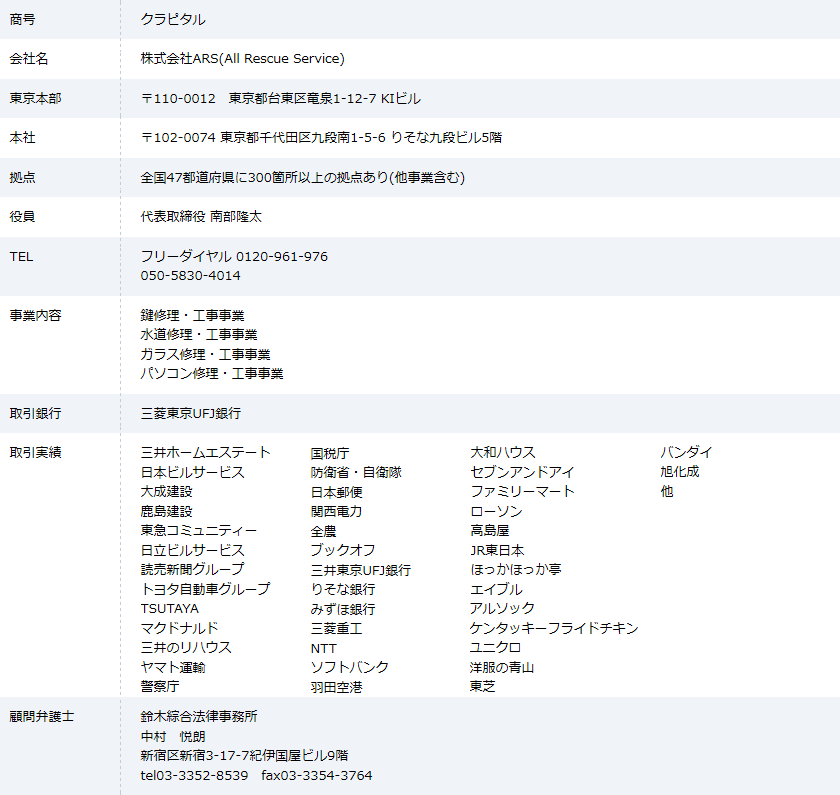Click 防衛省・自衛隊 in the client list
This screenshot has width=840, height=795.
[x=356, y=472]
